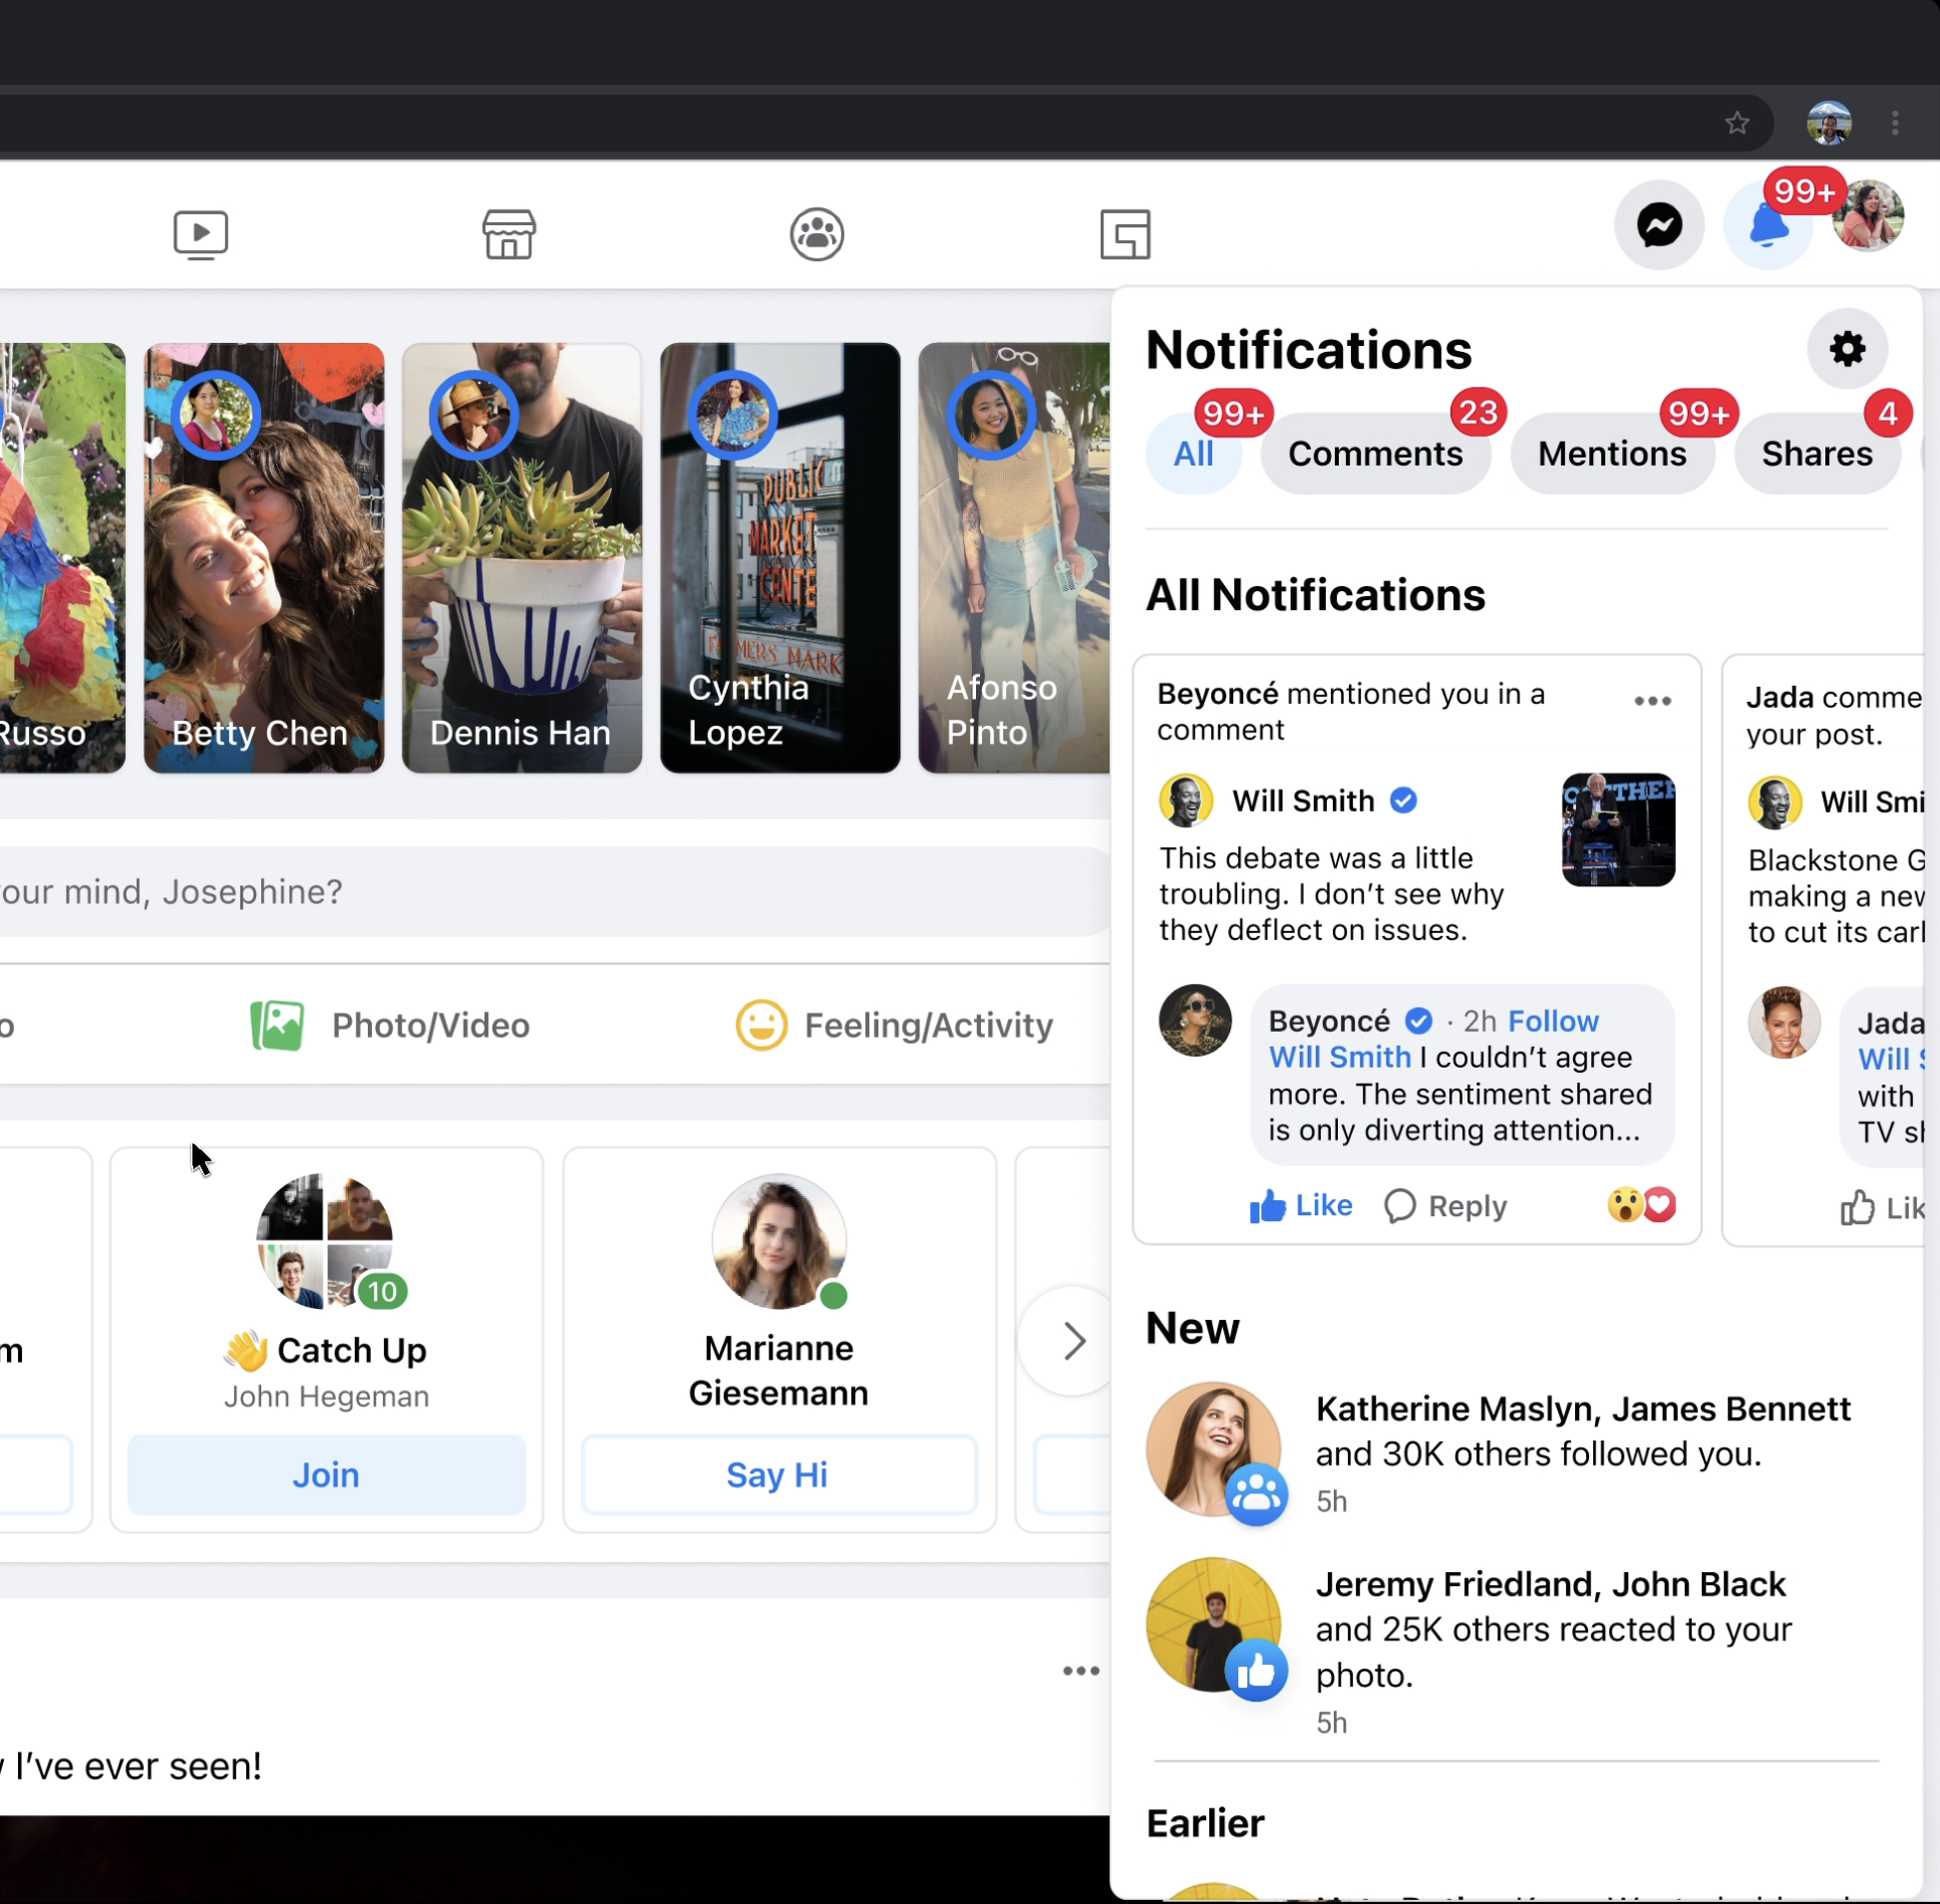Open notification settings gear

point(1847,349)
